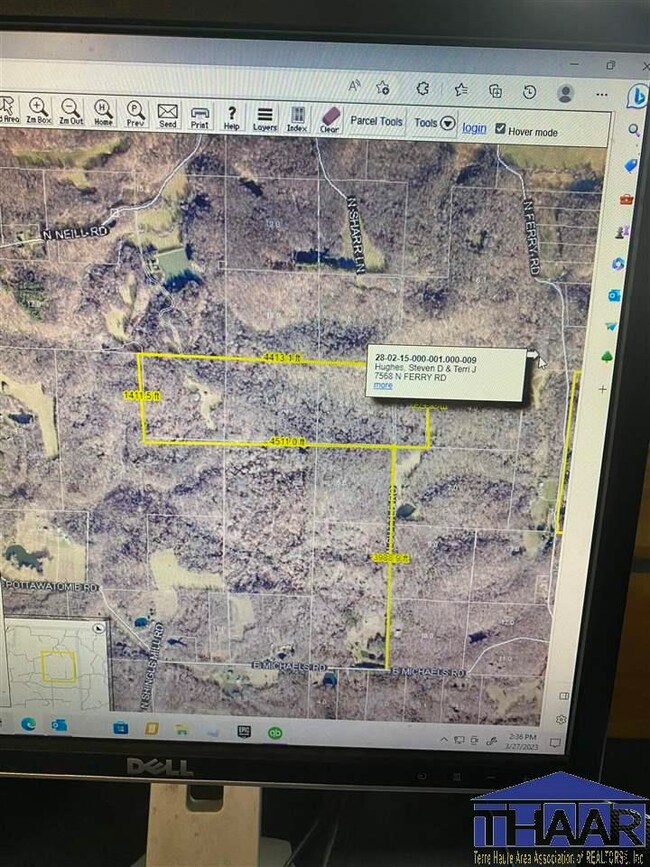Image resolution: width=650 pixels, height=867 pixels.
Task: Click the Send envelope icon
Action: click(167, 116)
